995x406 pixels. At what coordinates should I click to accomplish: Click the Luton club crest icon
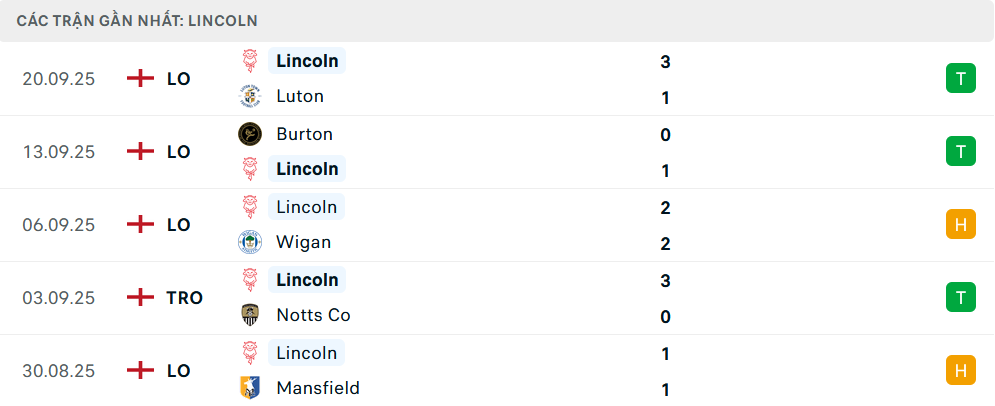250,96
